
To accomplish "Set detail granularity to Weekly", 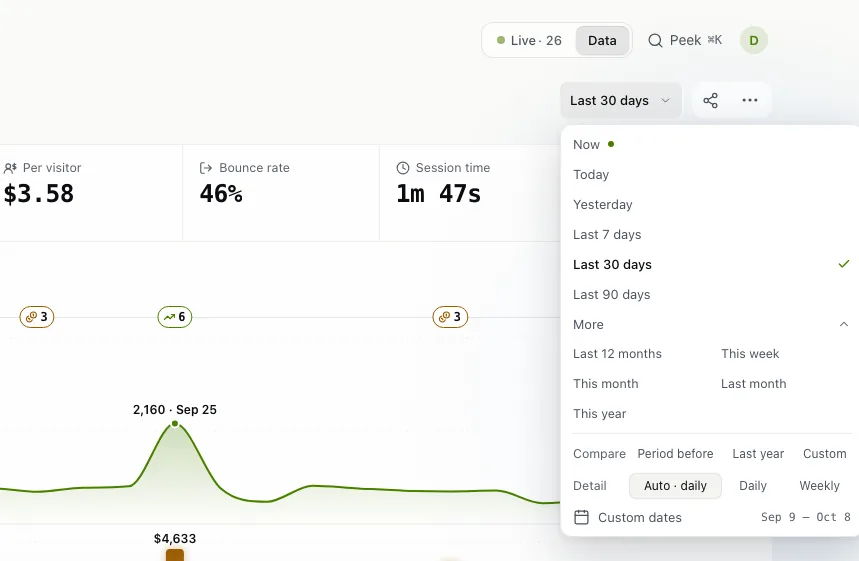I will click(819, 486).
